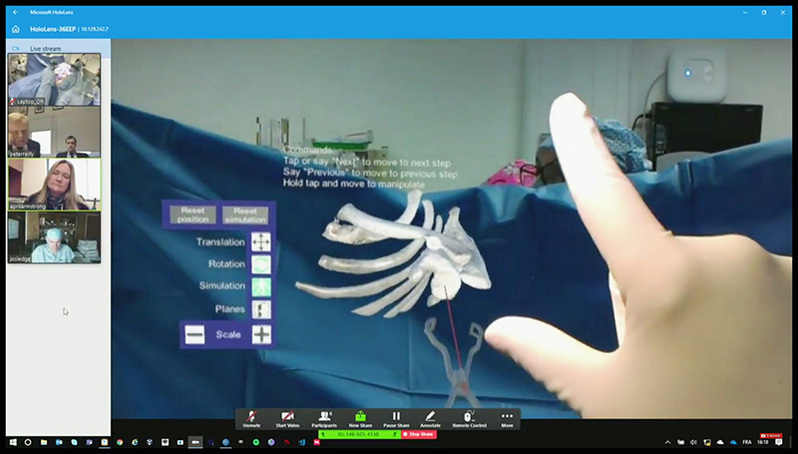Open Action Center notifications icon
Screen dimensions: 798x454
tap(779, 442)
